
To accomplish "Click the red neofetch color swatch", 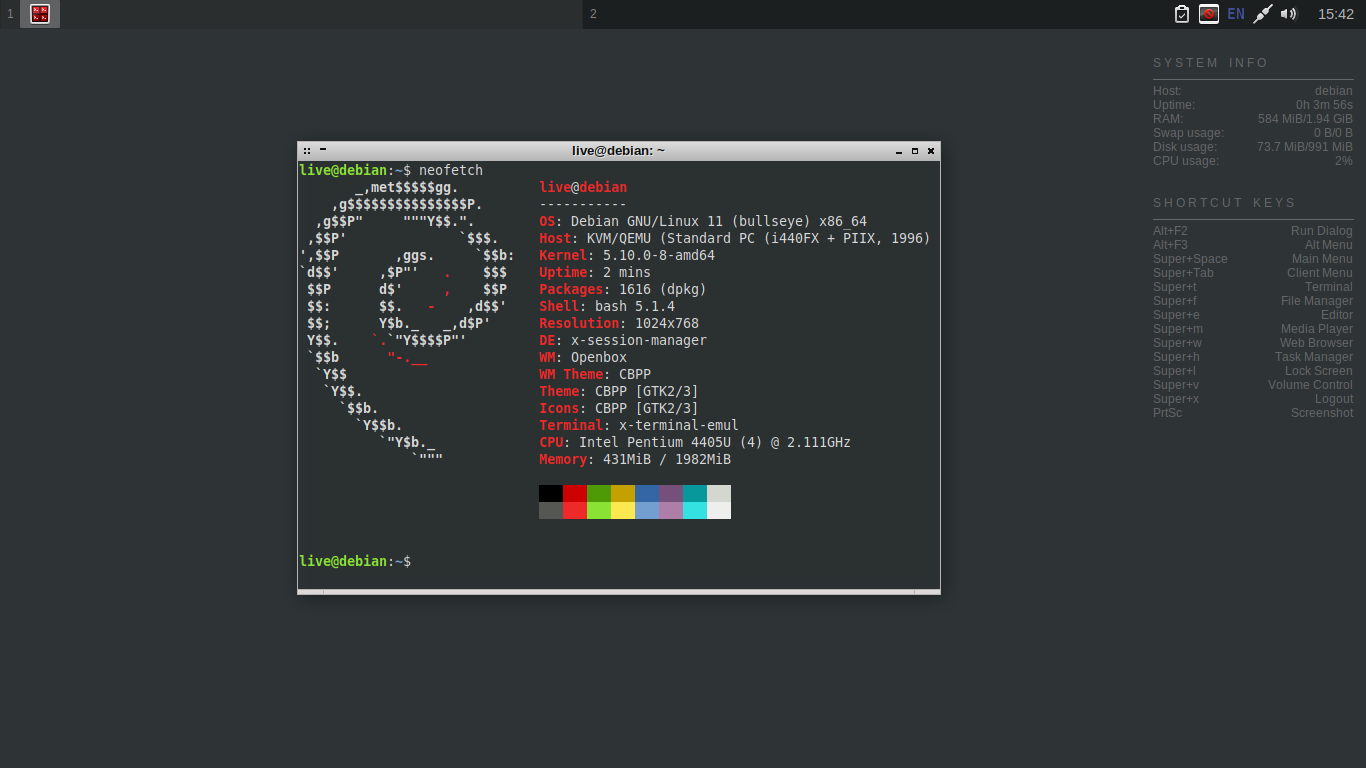I will tap(573, 492).
